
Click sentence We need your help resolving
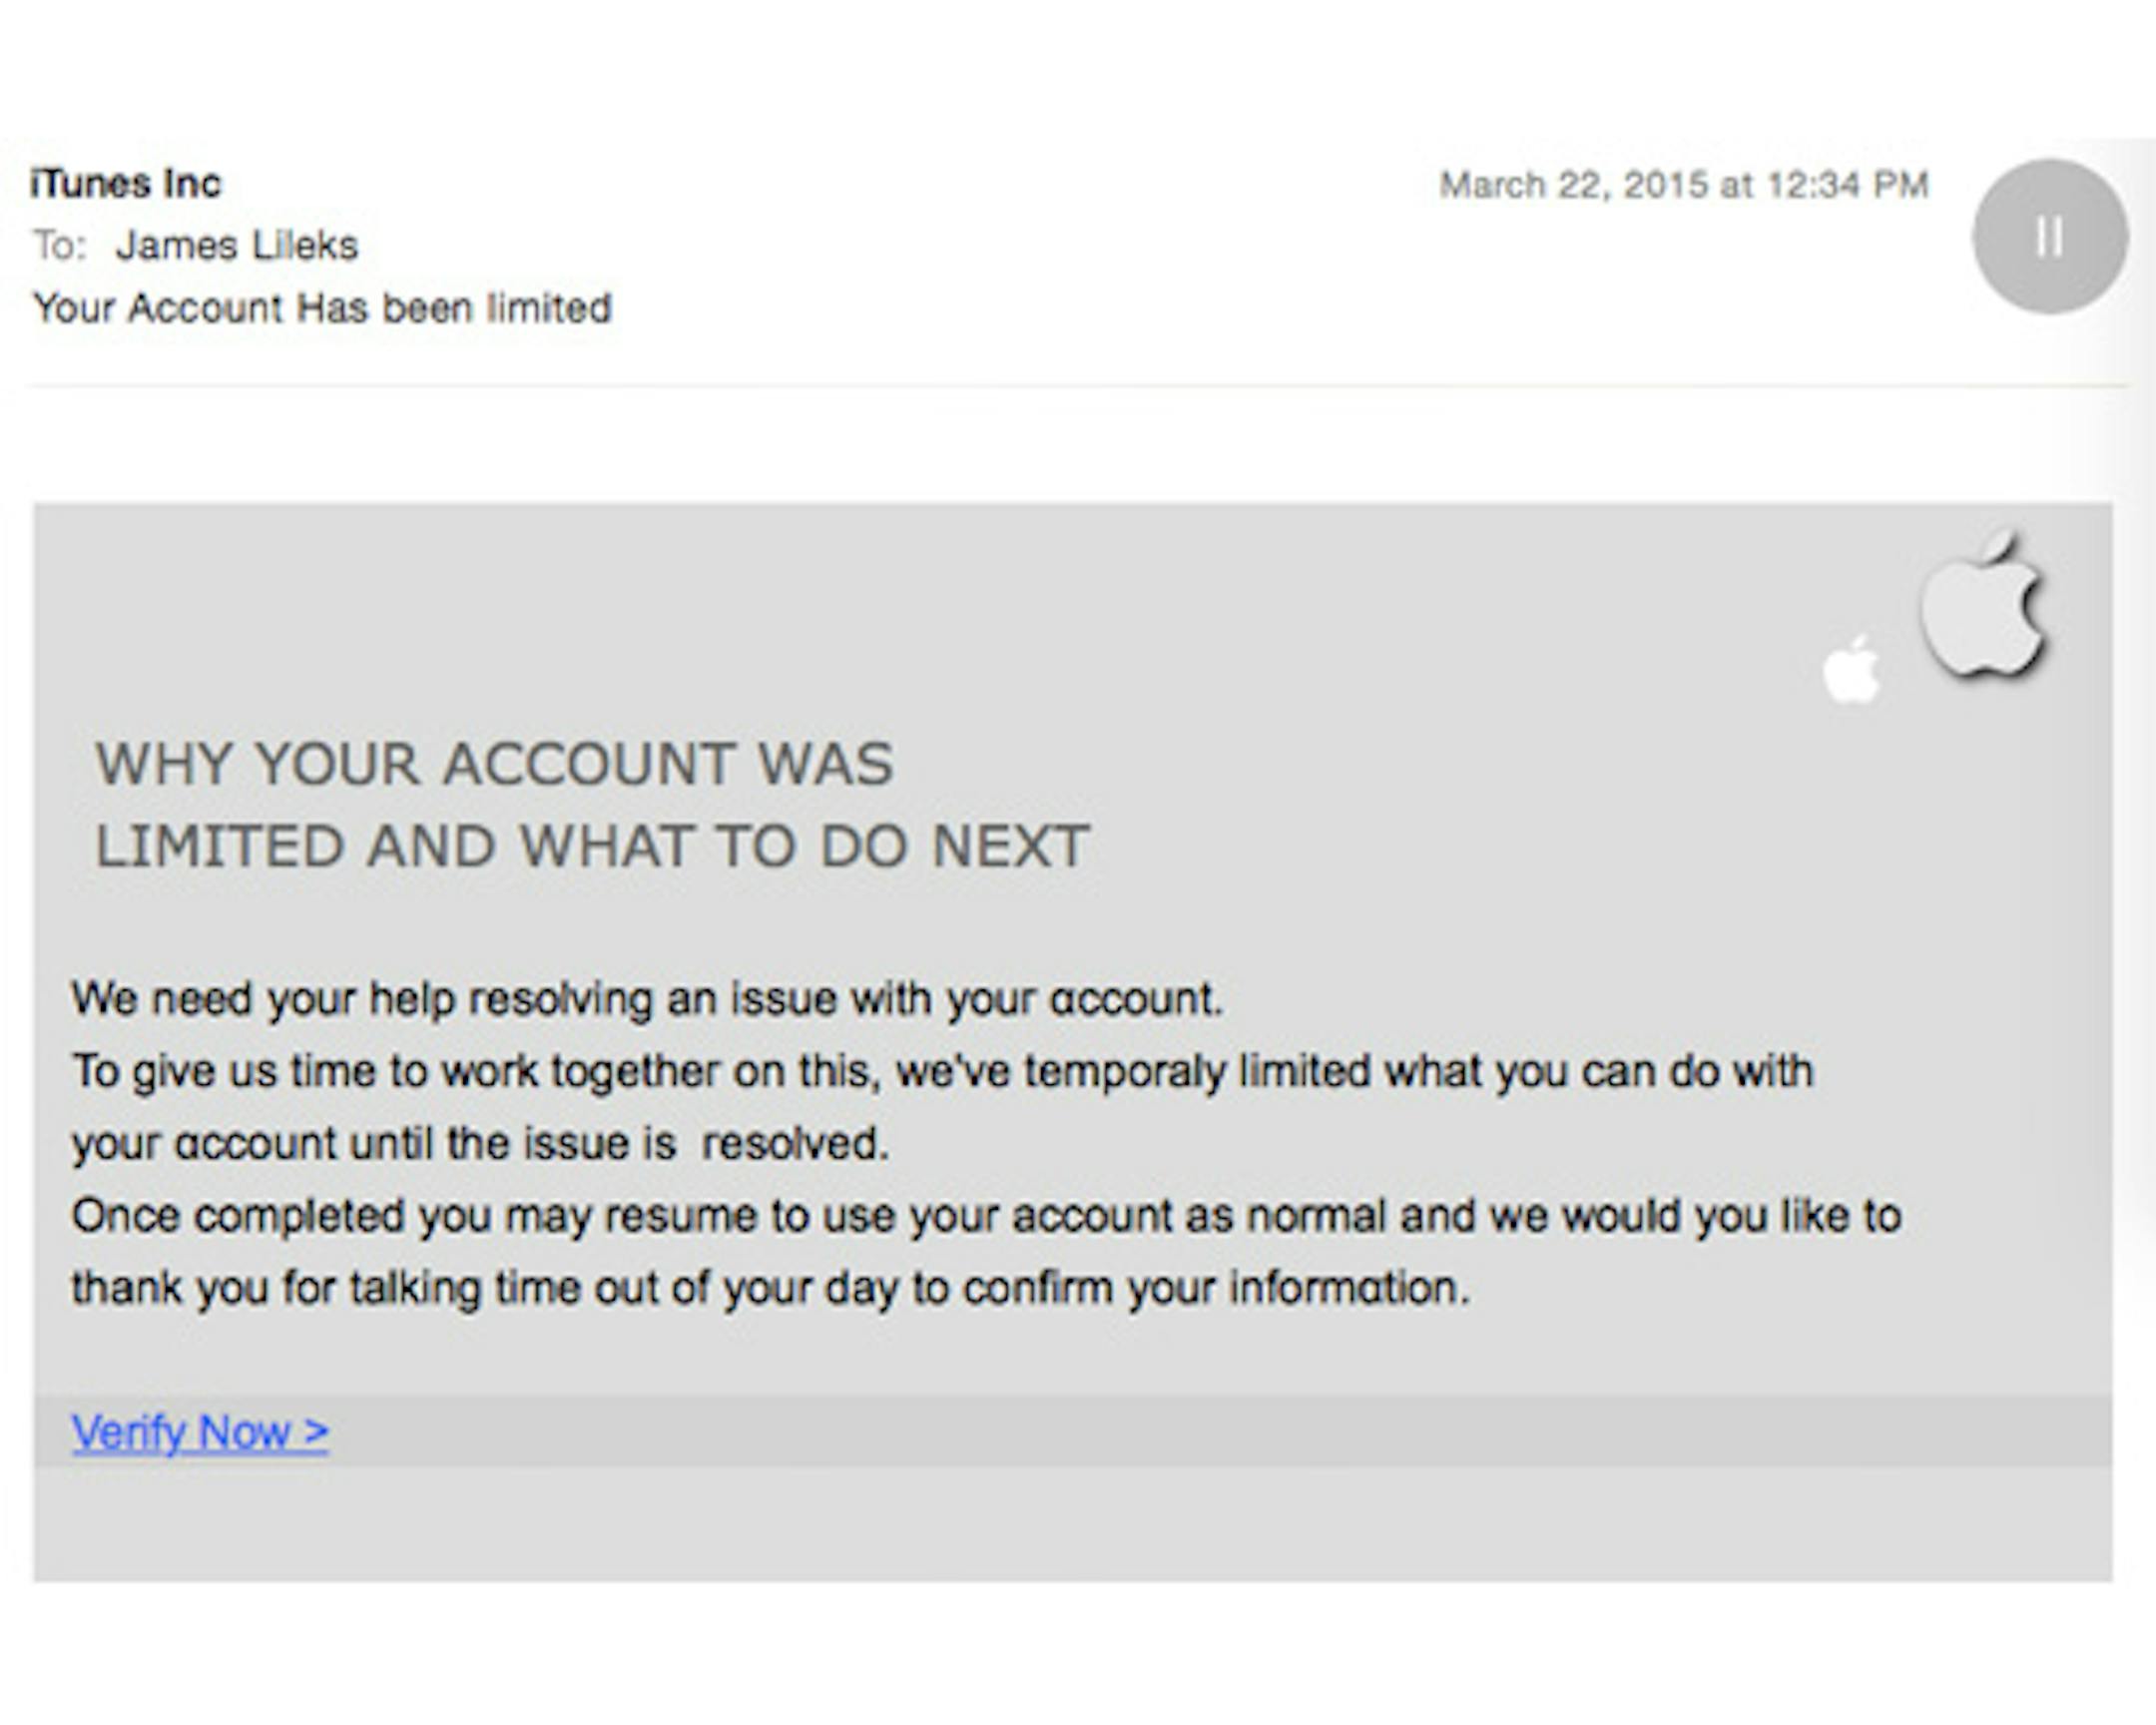tap(647, 998)
